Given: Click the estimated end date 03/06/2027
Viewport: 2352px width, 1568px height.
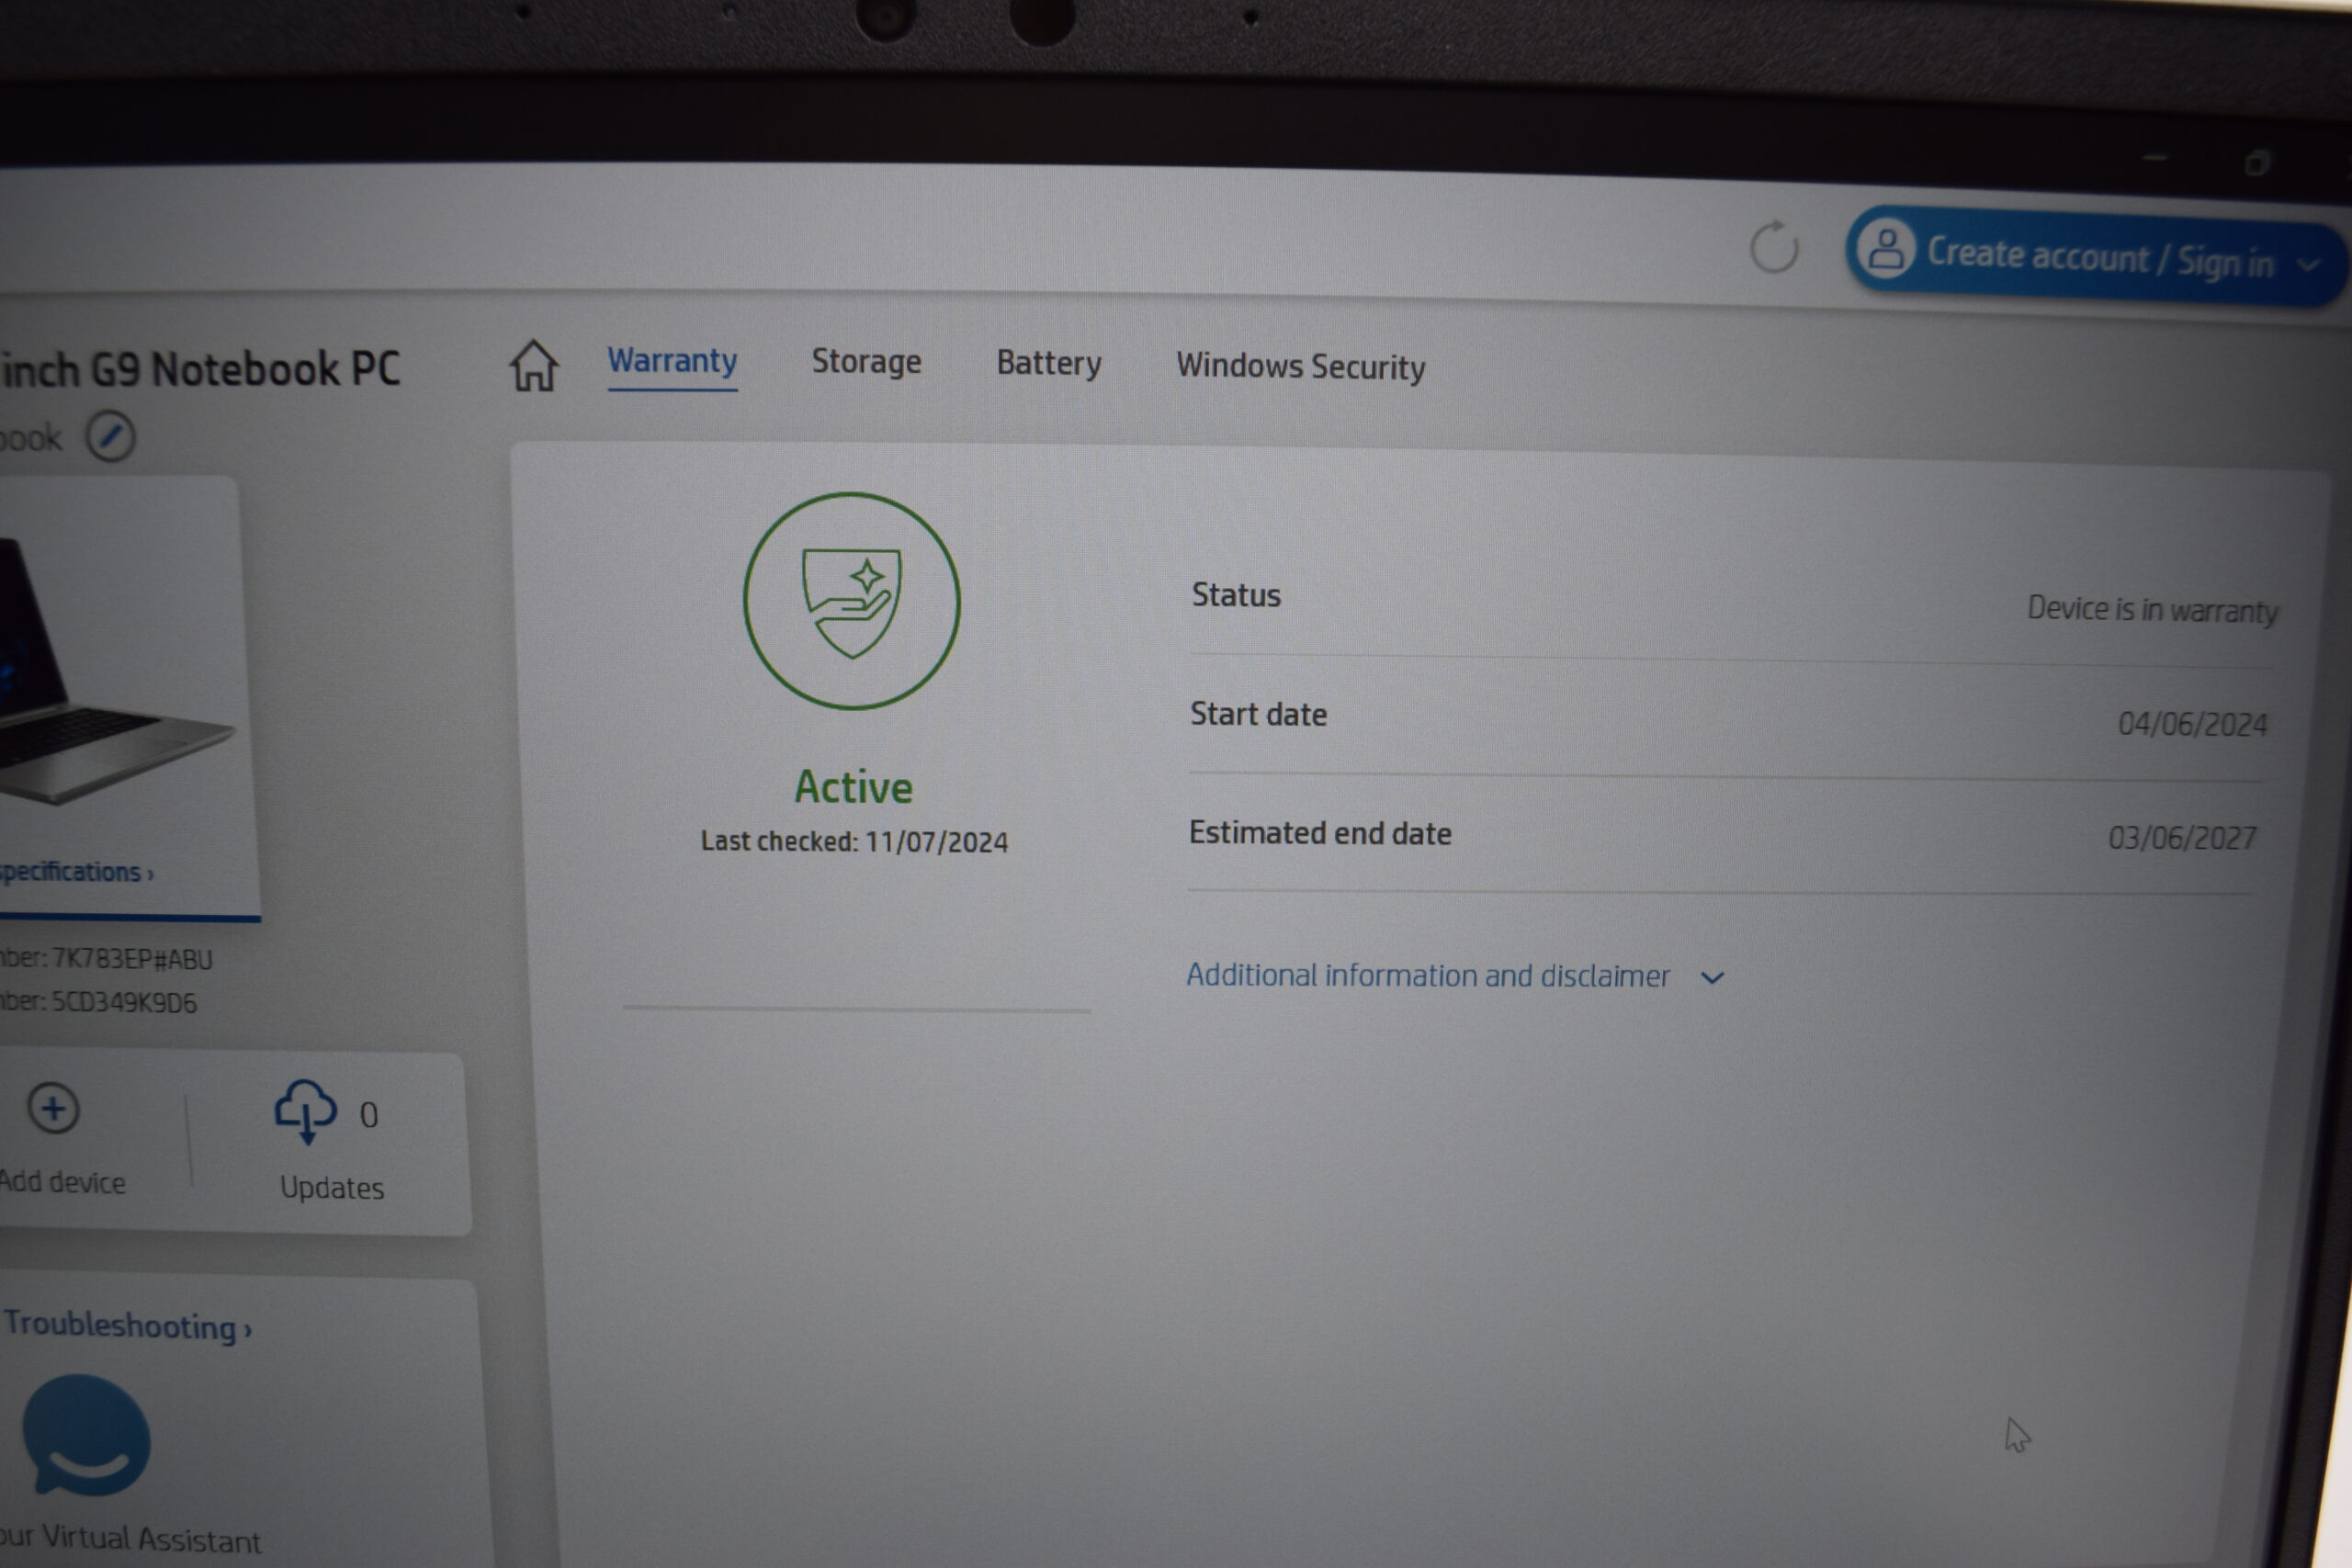Looking at the screenshot, I should pyautogui.click(x=2182, y=837).
